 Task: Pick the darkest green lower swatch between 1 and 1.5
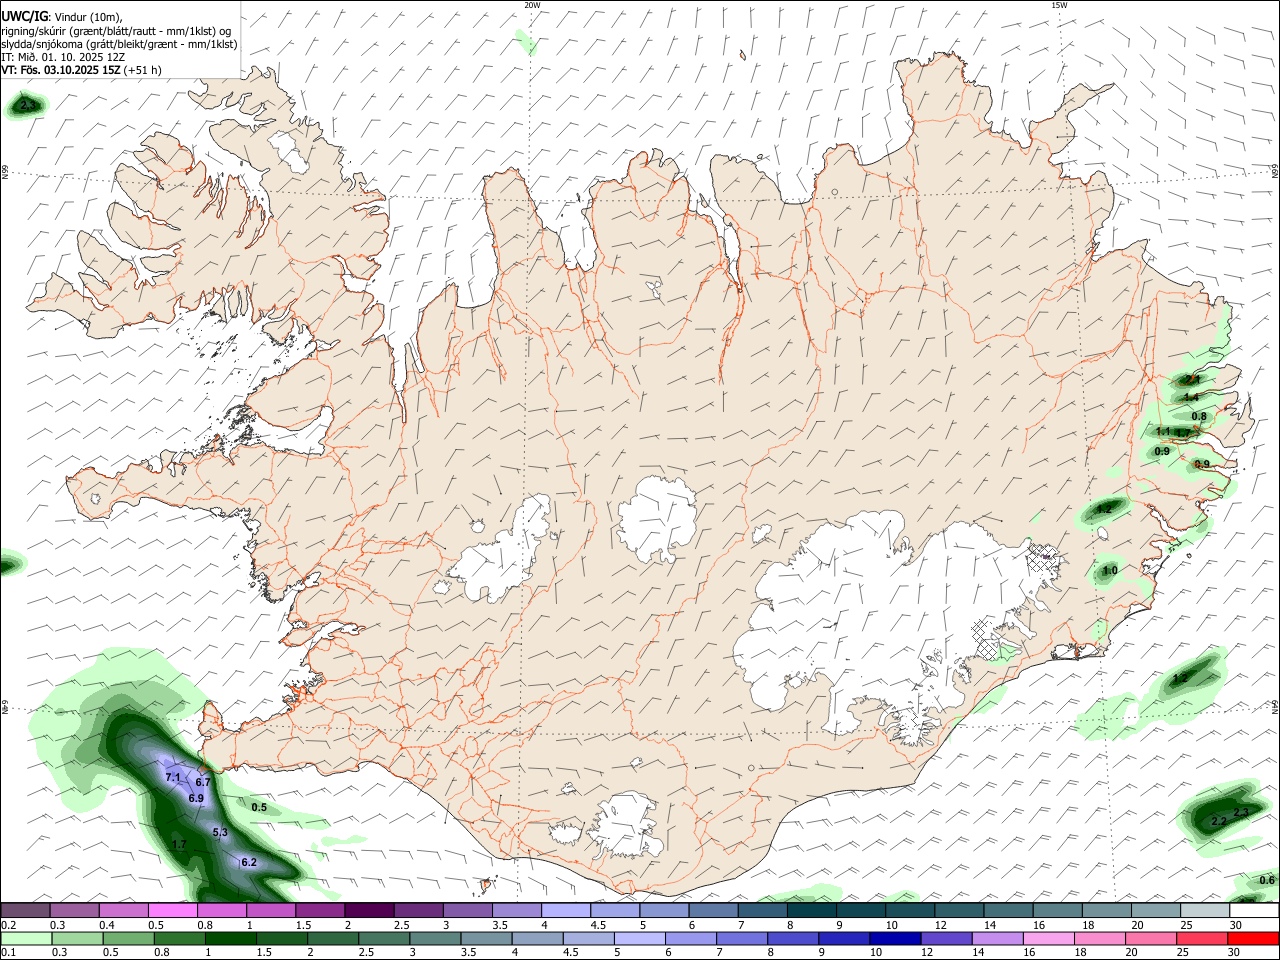229,938
